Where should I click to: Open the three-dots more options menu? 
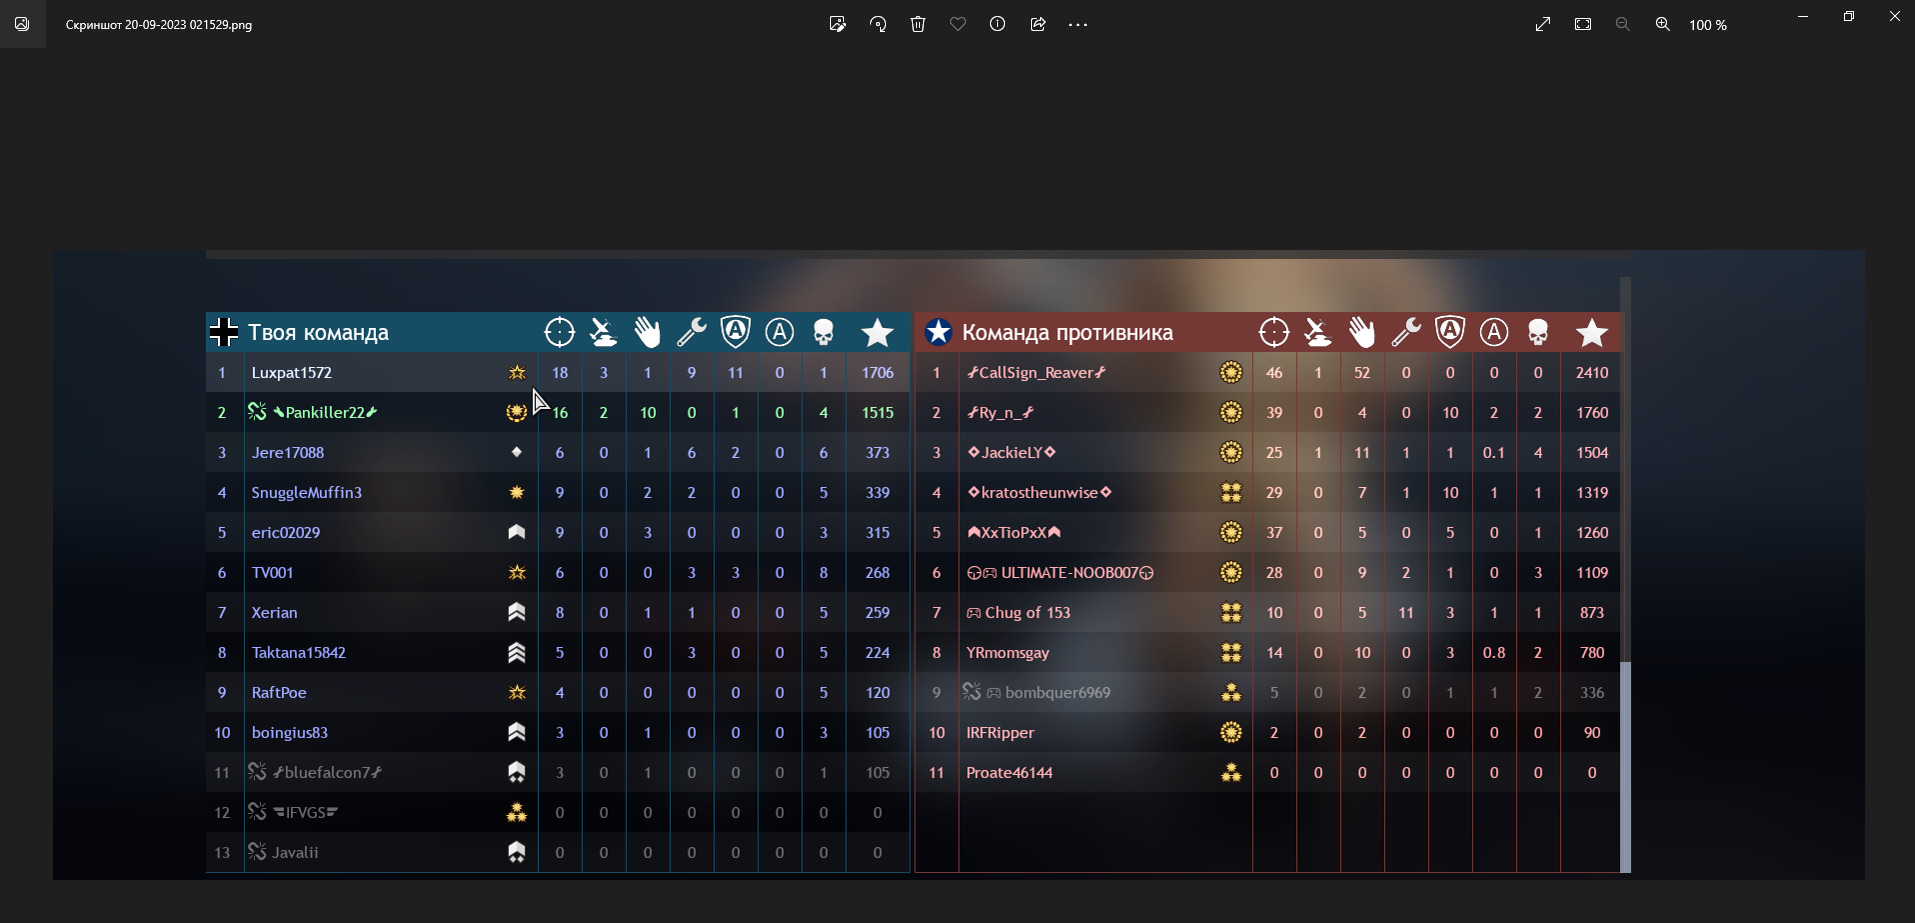(x=1078, y=24)
